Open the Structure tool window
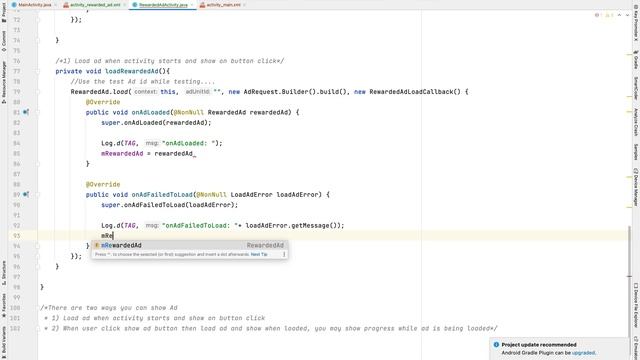Image resolution: width=640 pixels, height=360 pixels. 4,273
